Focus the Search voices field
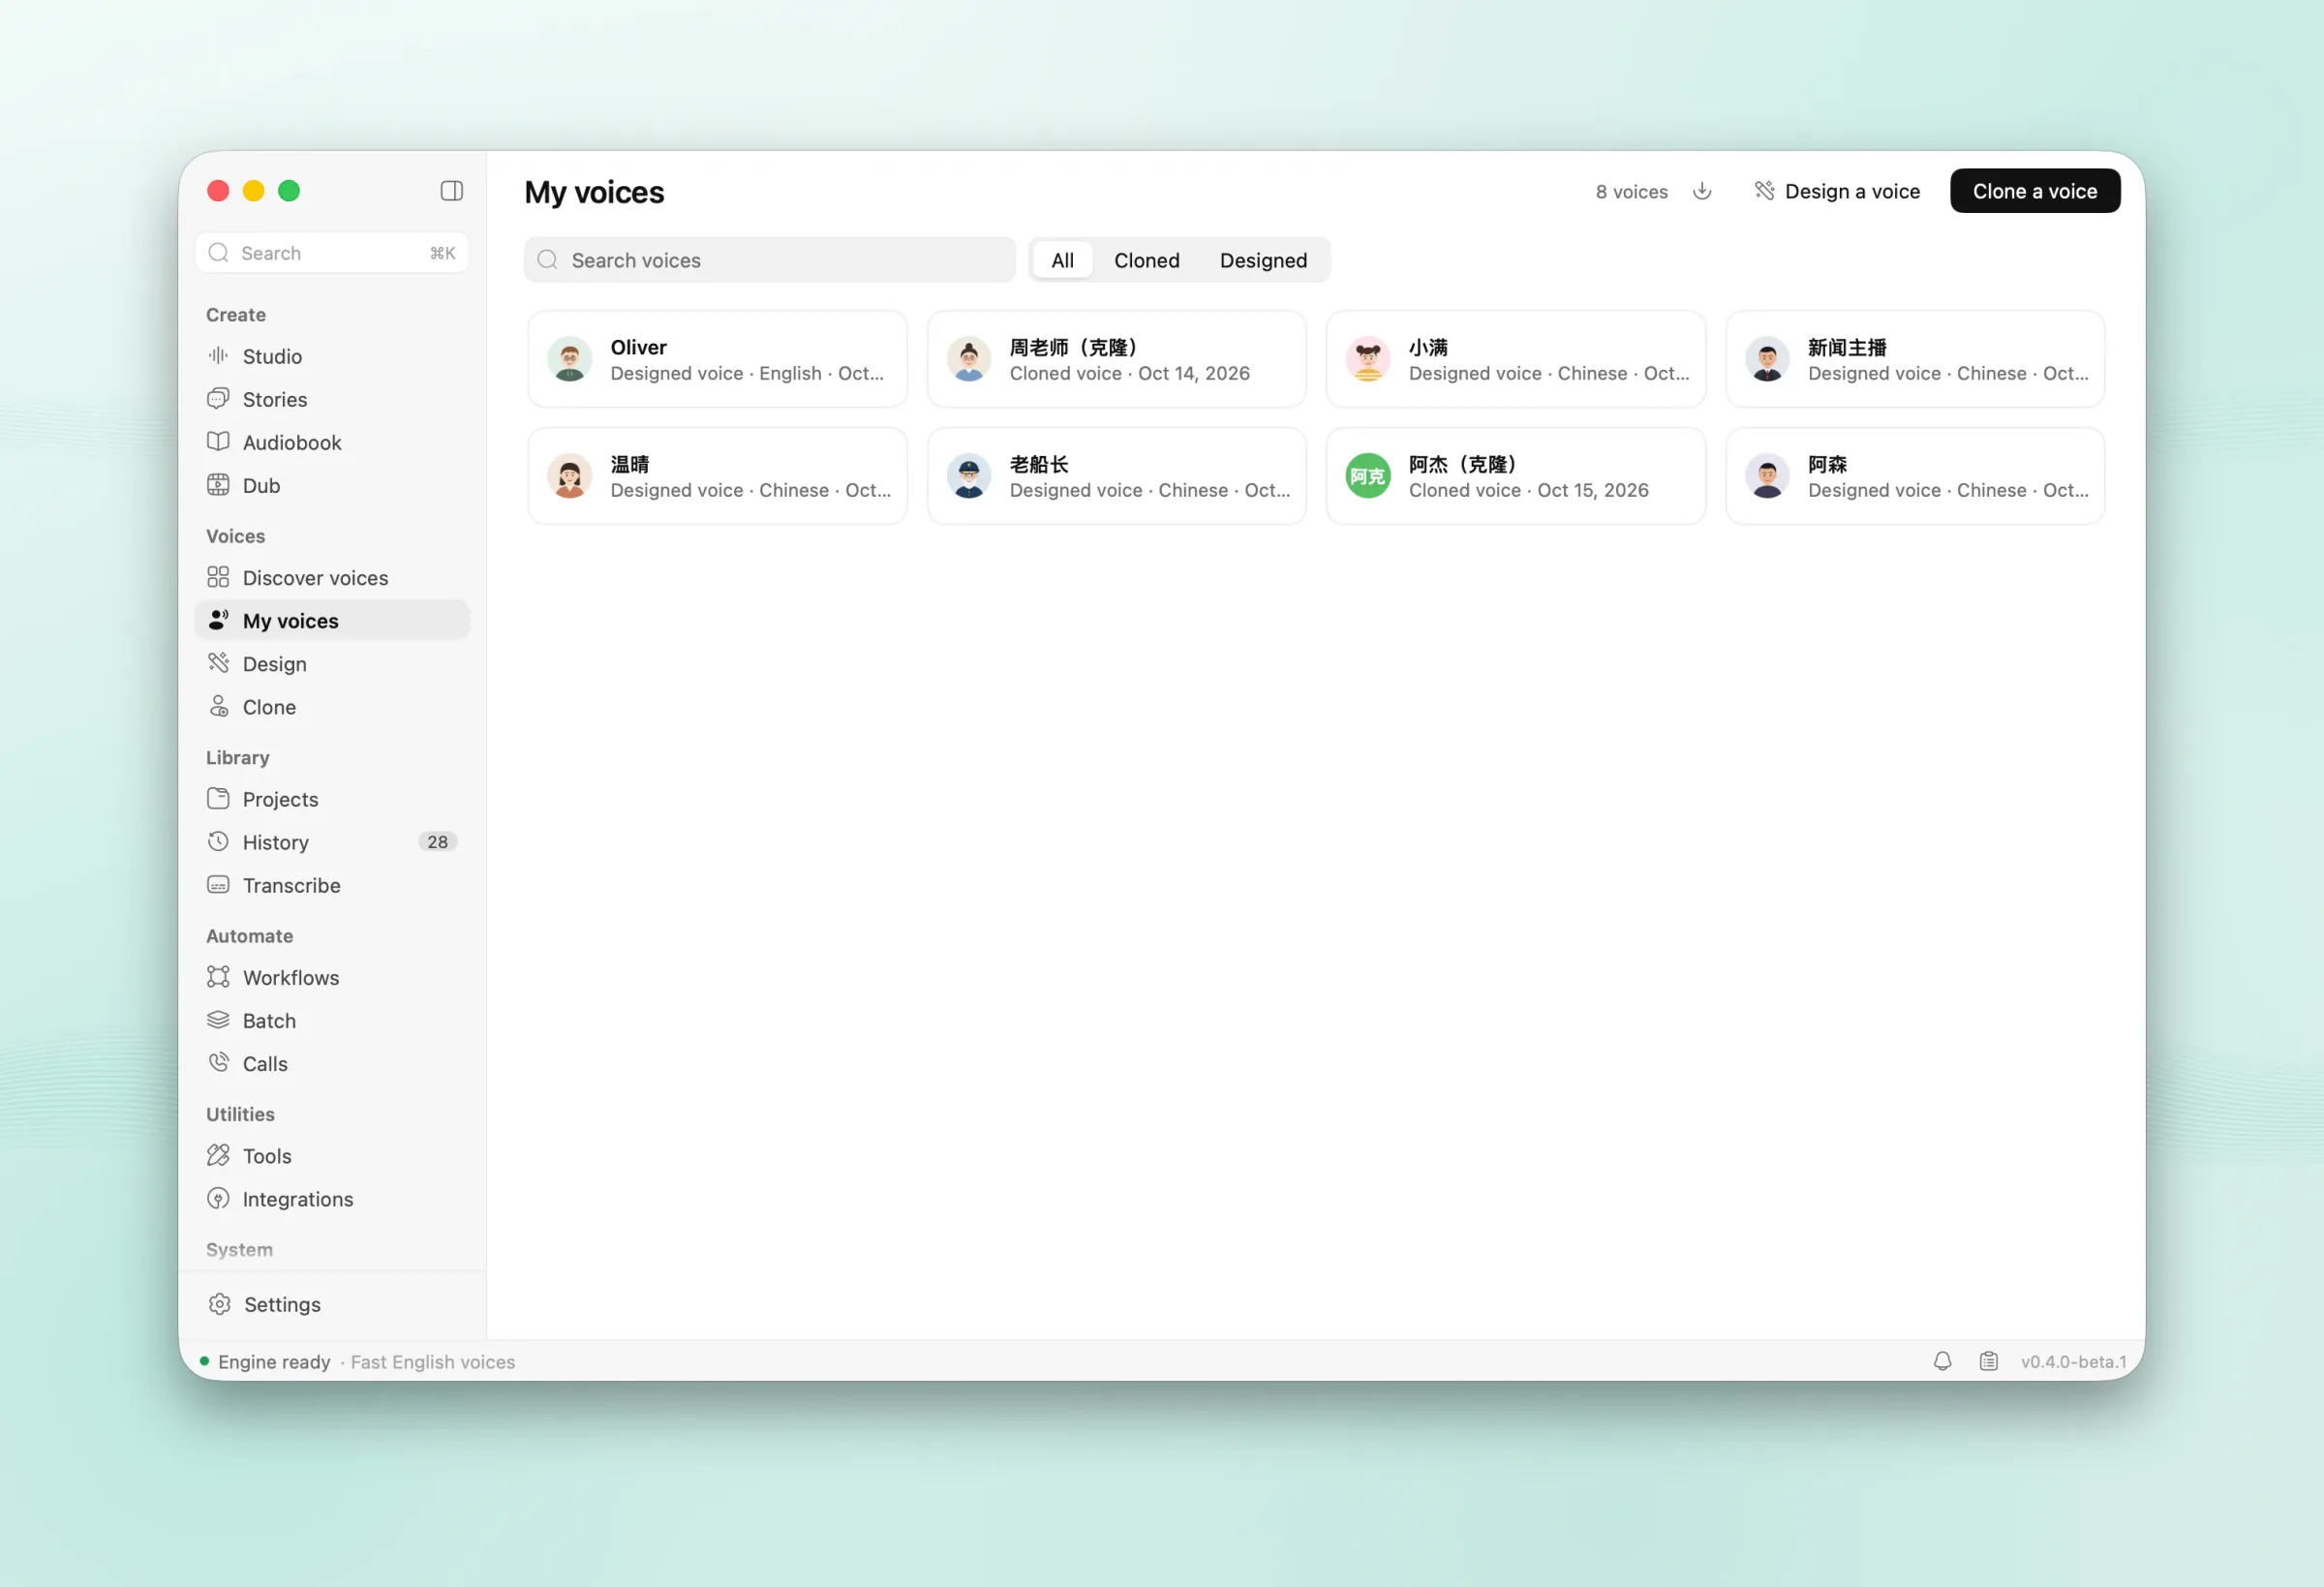The height and width of the screenshot is (1587, 2324). click(769, 261)
